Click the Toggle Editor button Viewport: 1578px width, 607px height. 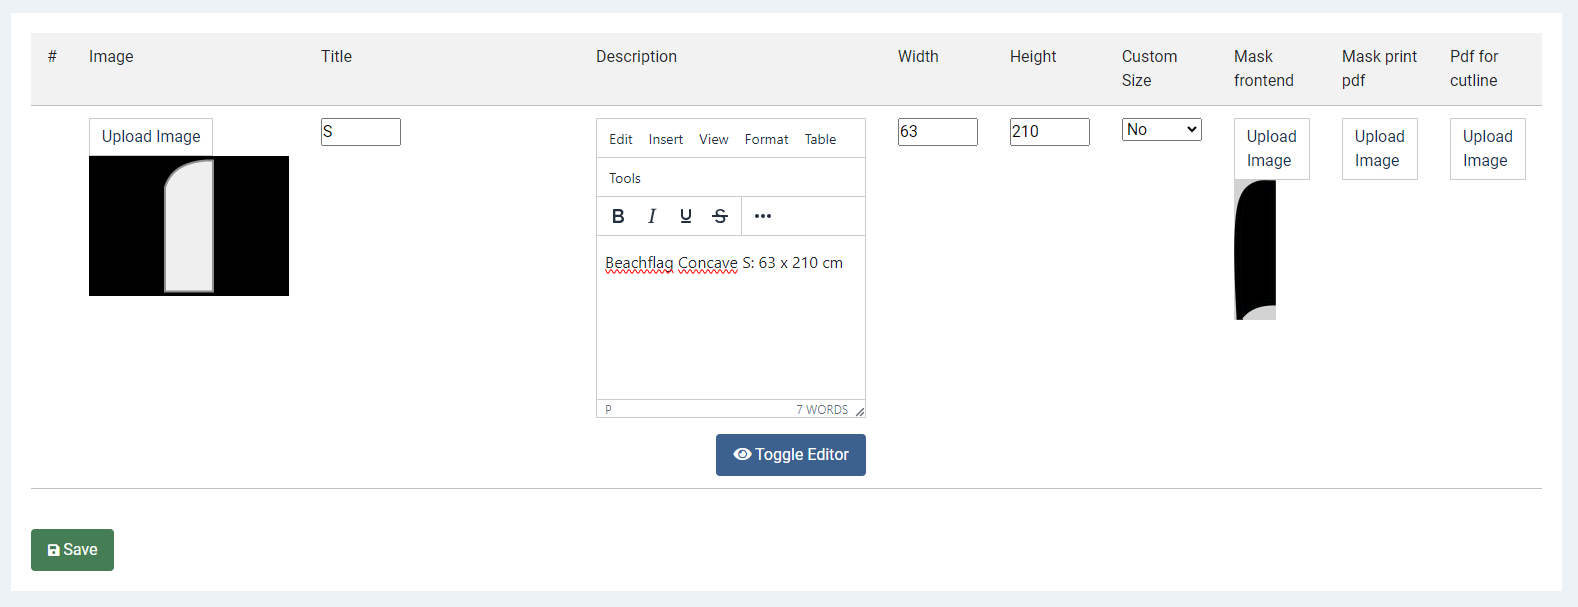791,455
